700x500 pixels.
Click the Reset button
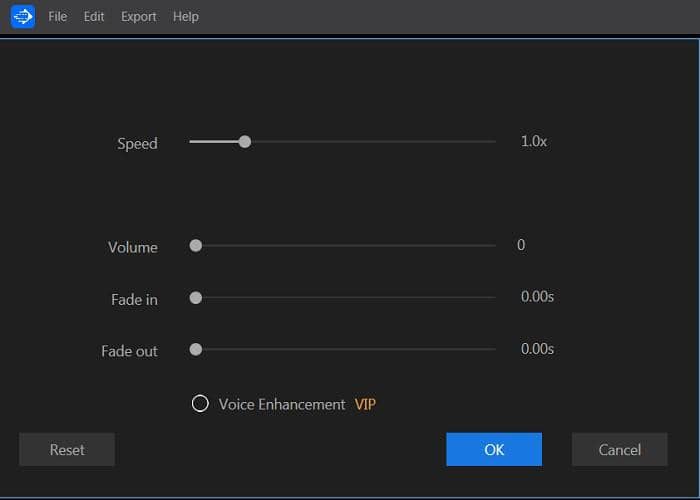click(x=67, y=450)
